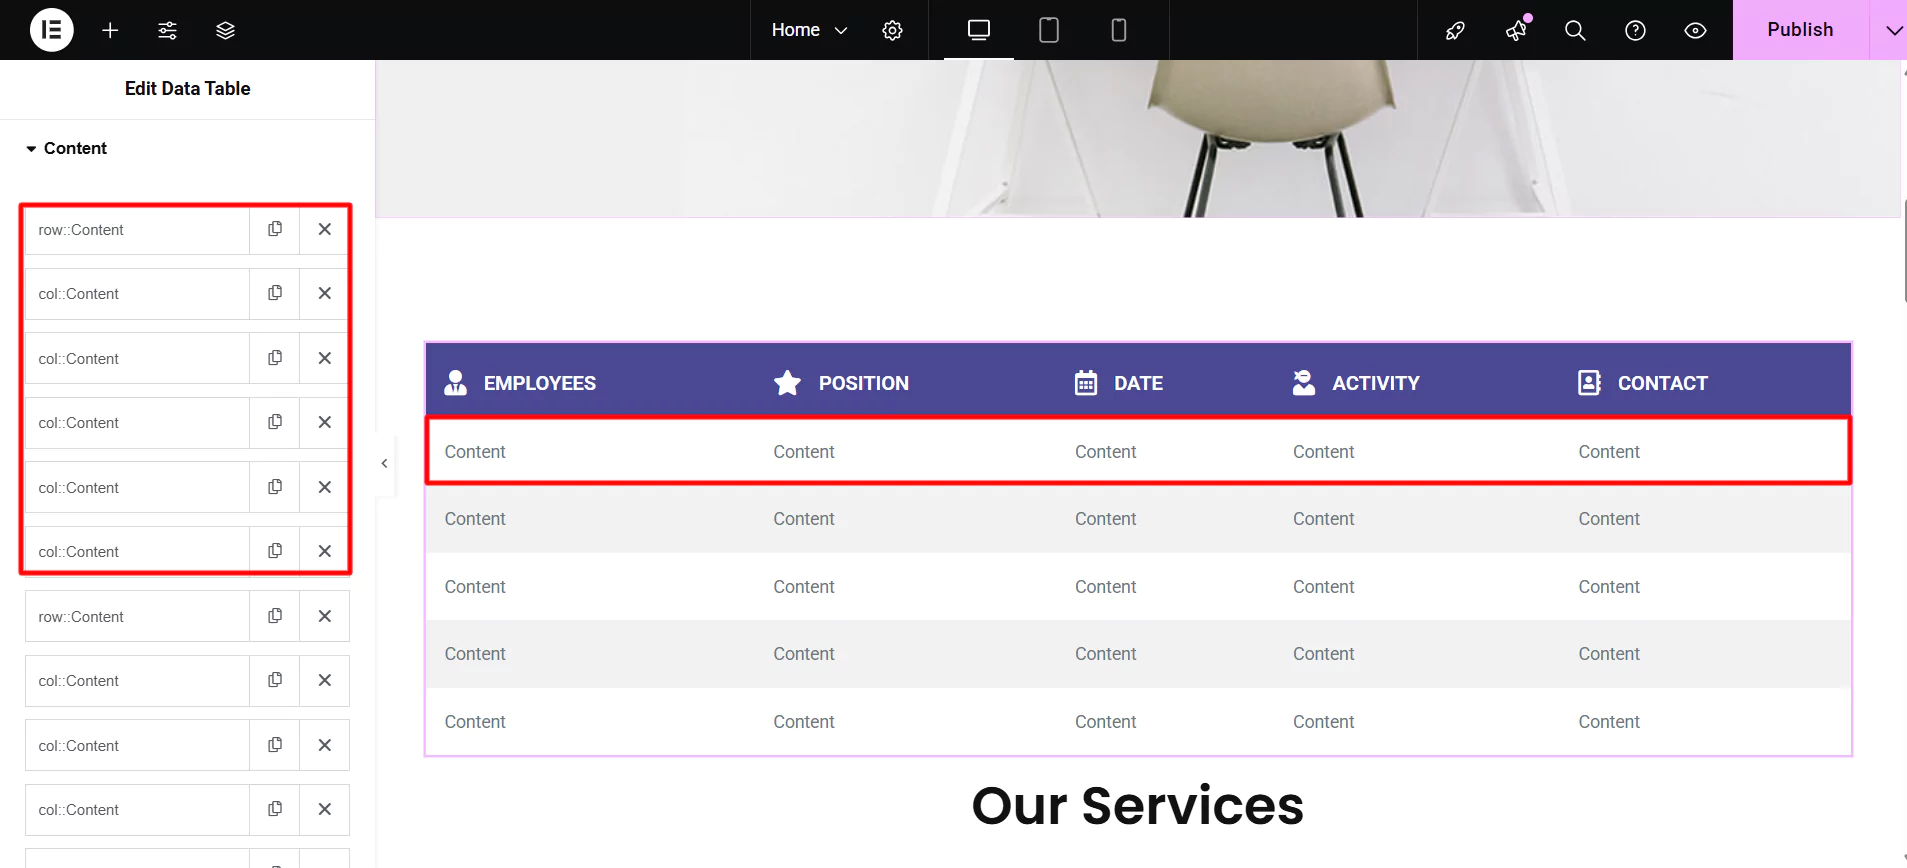1907x868 pixels.
Task: Select the first row::Content item
Action: pyautogui.click(x=137, y=230)
